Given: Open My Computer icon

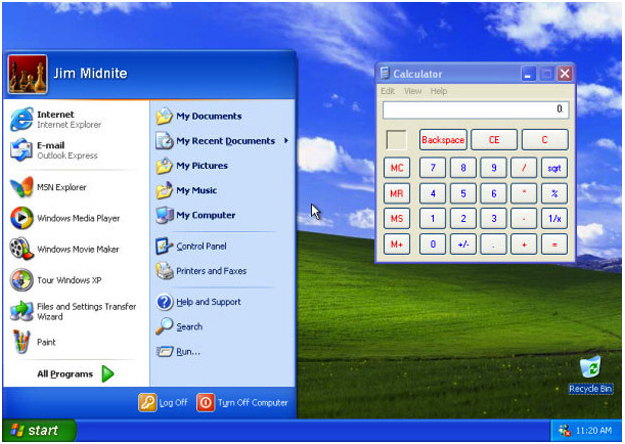Looking at the screenshot, I should 164,215.
